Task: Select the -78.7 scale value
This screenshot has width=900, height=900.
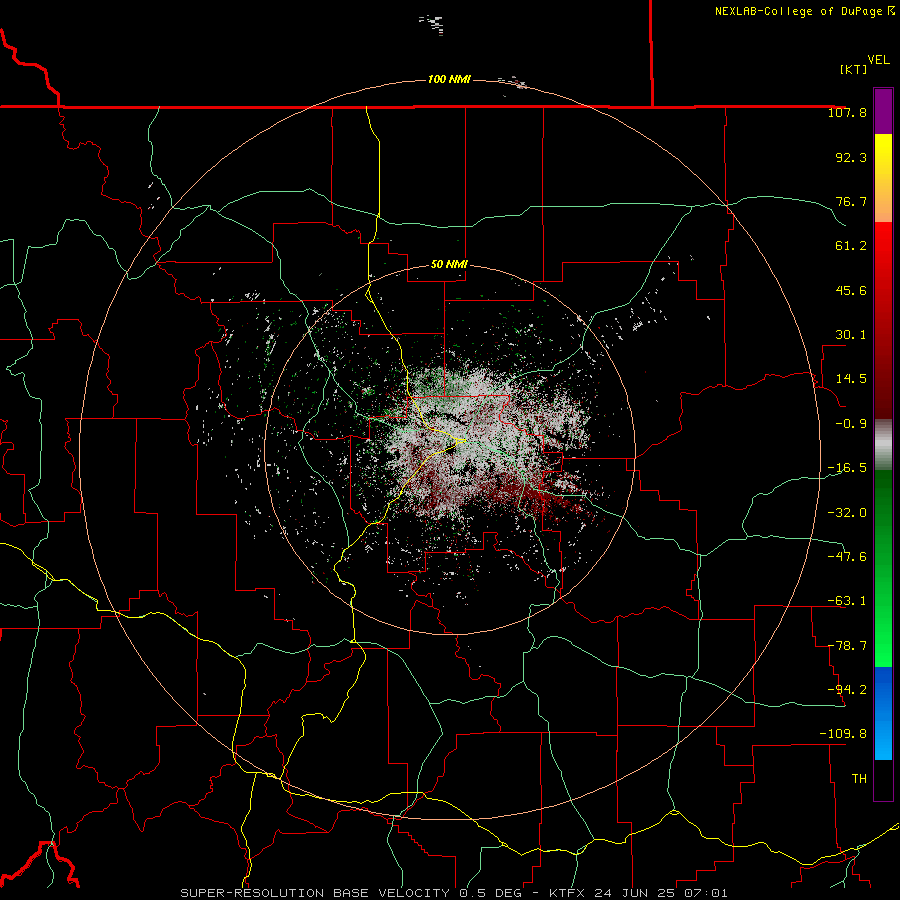Action: point(847,646)
